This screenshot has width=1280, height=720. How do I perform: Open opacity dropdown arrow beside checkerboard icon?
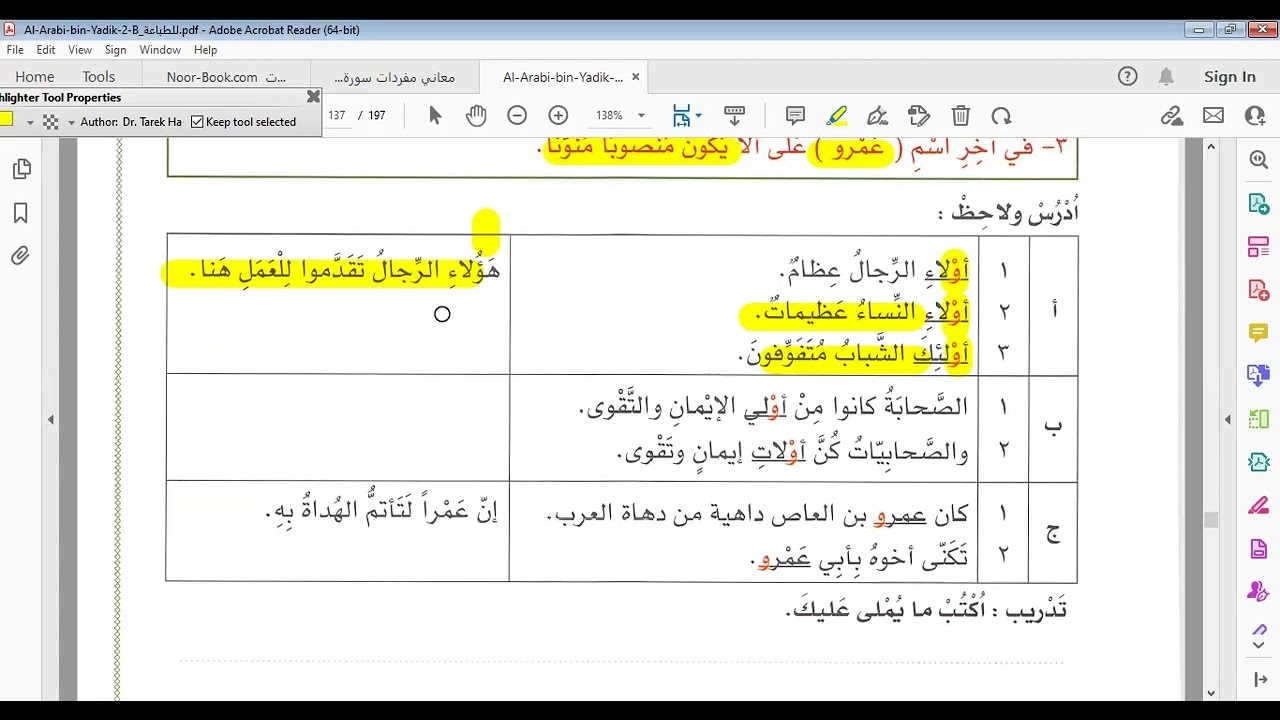[x=71, y=122]
